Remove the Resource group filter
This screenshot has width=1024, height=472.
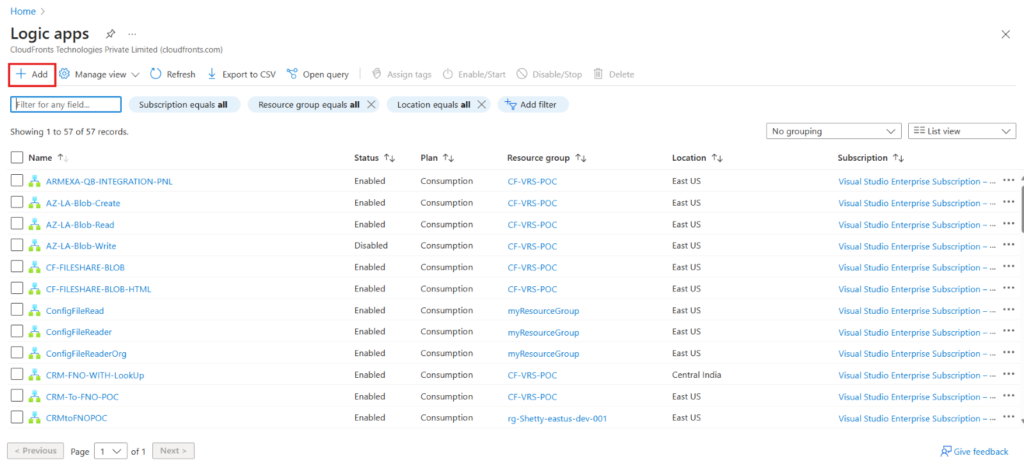click(x=371, y=104)
